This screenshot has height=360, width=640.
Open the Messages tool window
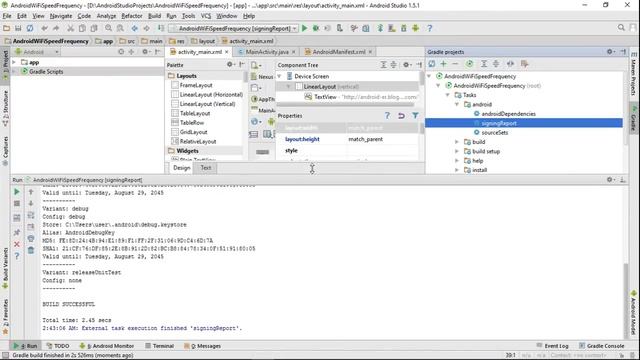[202, 346]
